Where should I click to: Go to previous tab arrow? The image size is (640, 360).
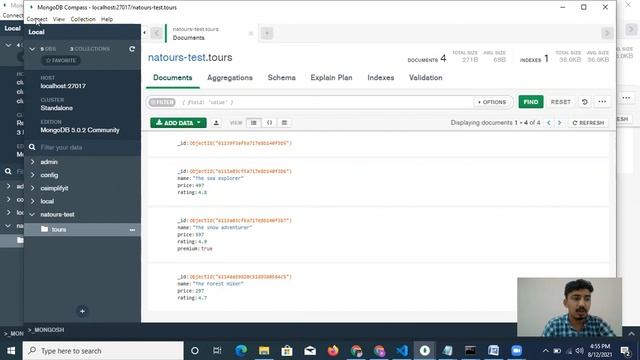156,33
